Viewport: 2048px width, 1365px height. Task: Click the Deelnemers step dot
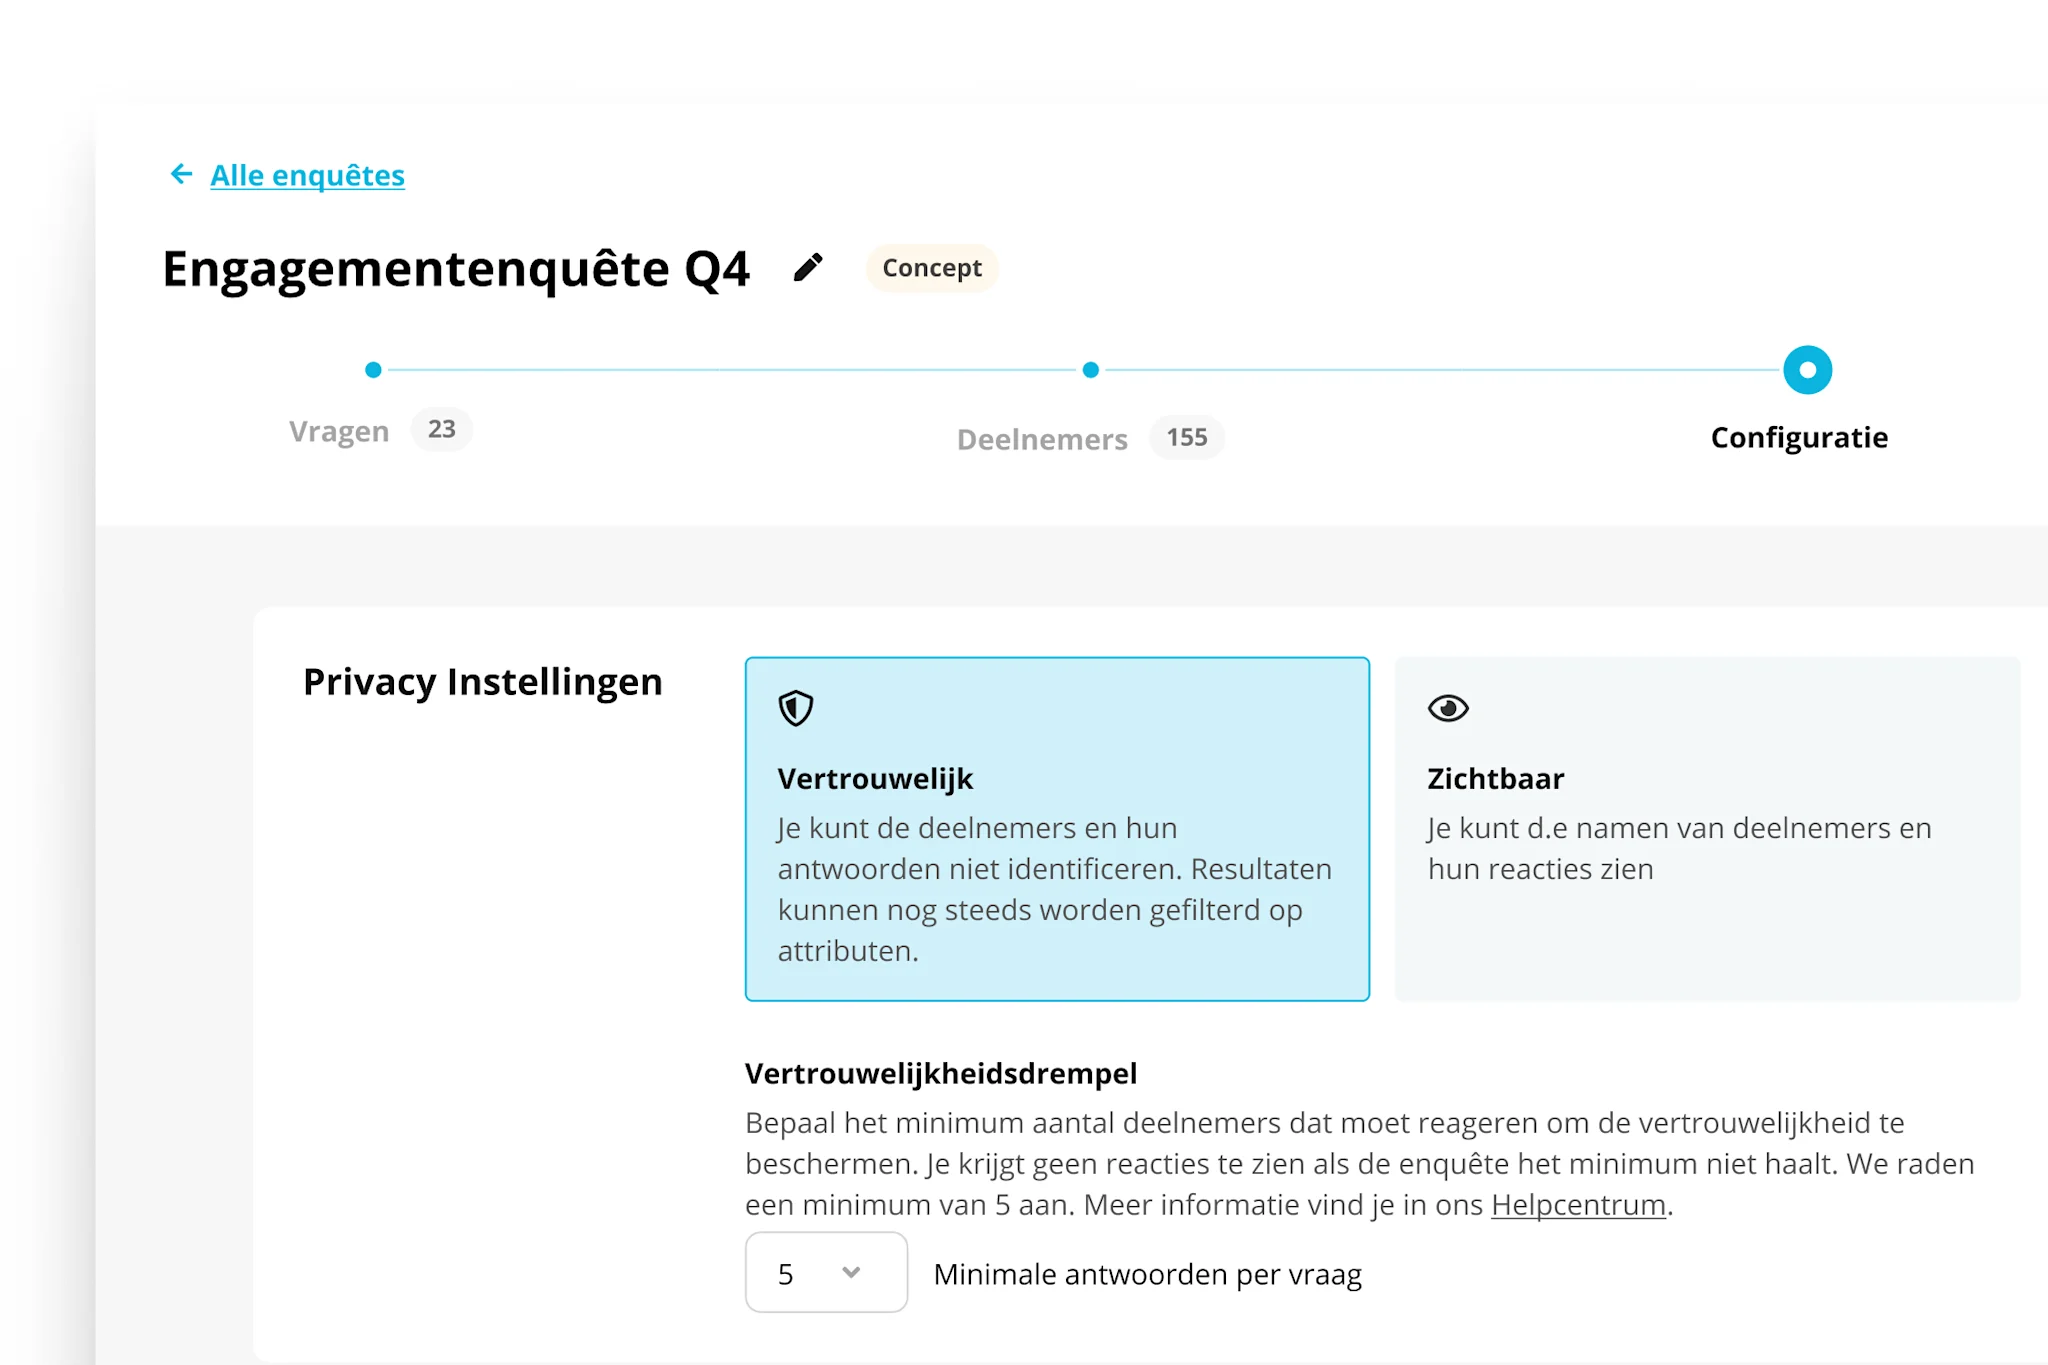[x=1091, y=370]
